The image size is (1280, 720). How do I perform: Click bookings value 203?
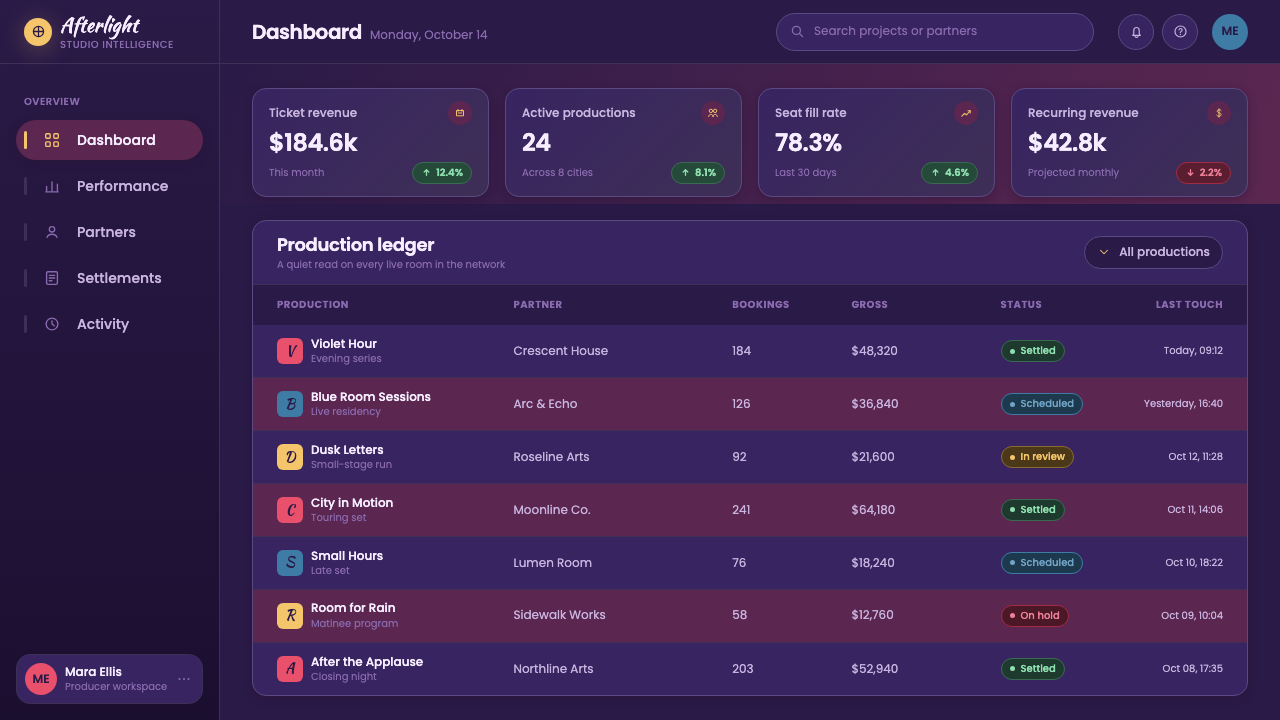point(743,669)
